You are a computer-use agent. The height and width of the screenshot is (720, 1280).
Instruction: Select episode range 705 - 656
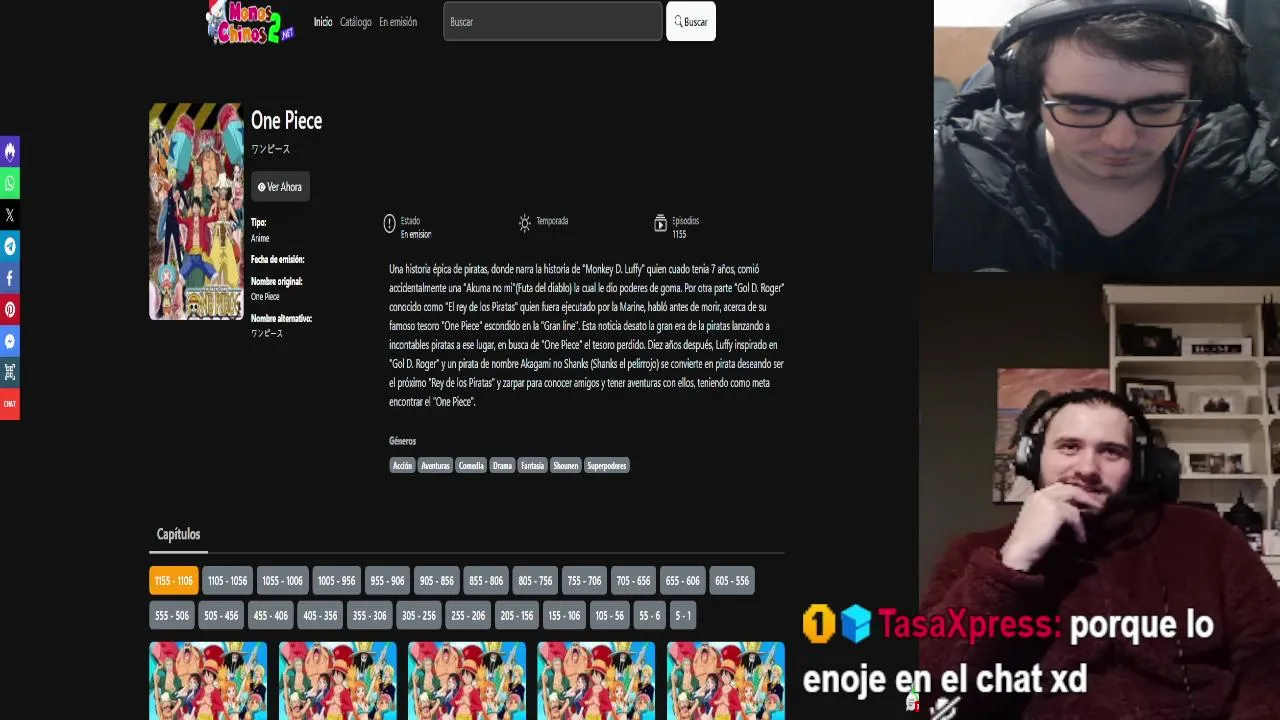(x=633, y=581)
